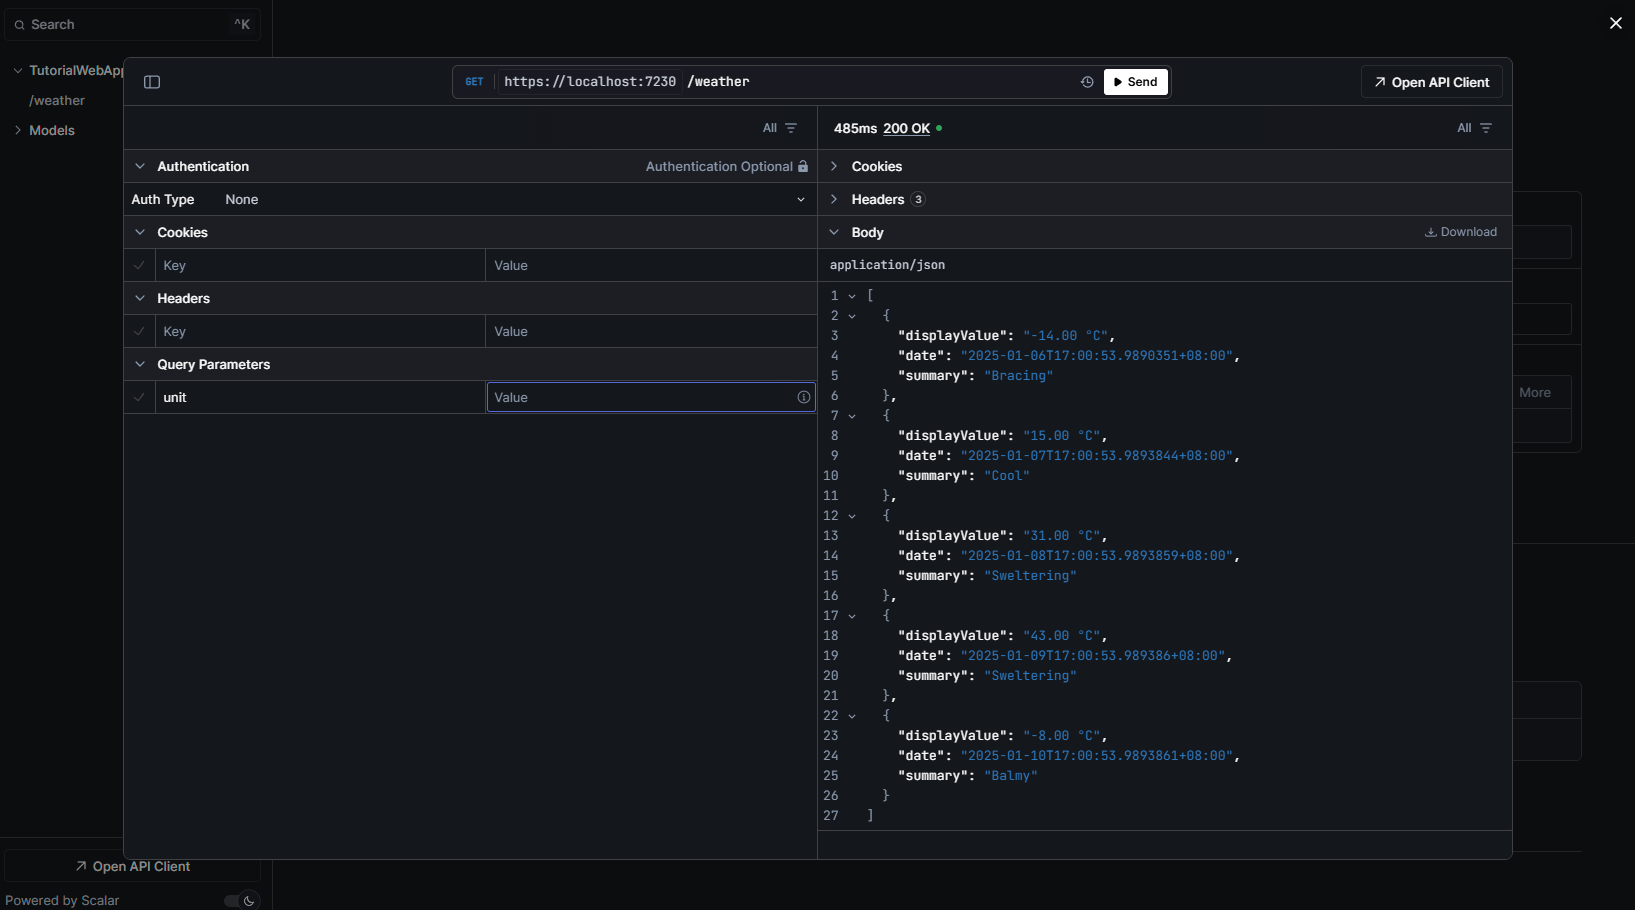
Task: Download the response body
Action: [x=1461, y=232]
